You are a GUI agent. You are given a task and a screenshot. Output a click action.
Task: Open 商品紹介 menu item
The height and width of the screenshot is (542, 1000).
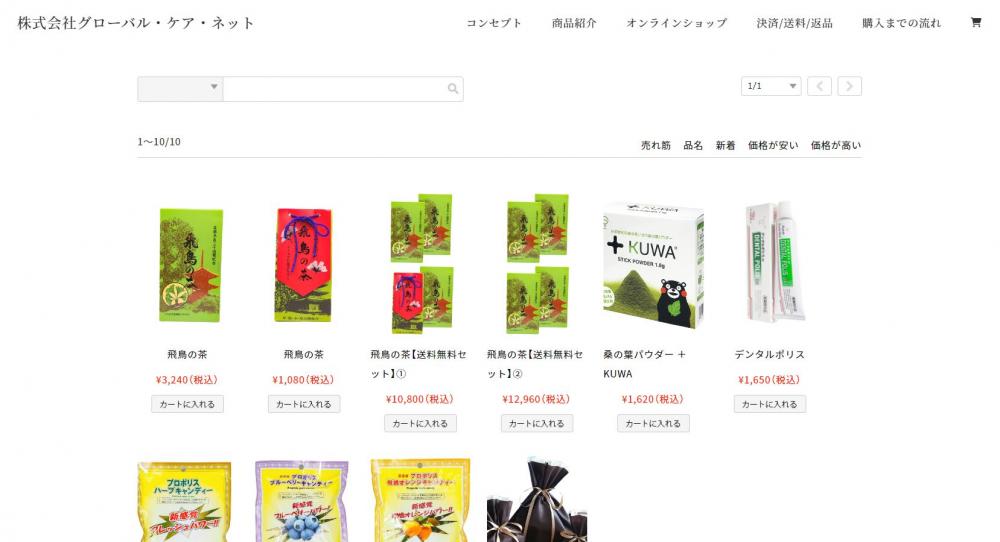574,23
